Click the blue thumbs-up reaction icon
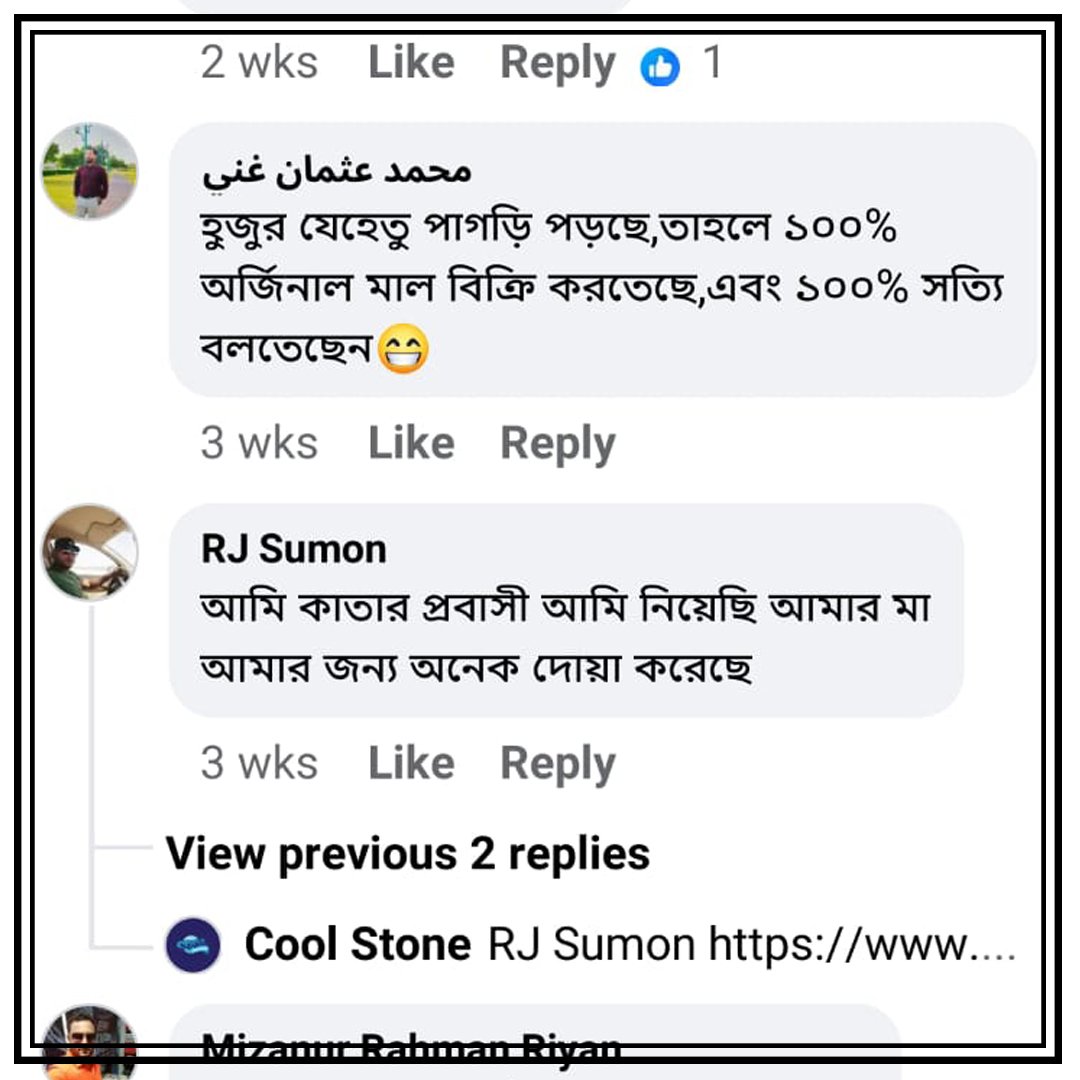The width and height of the screenshot is (1080, 1080). pyautogui.click(x=659, y=63)
